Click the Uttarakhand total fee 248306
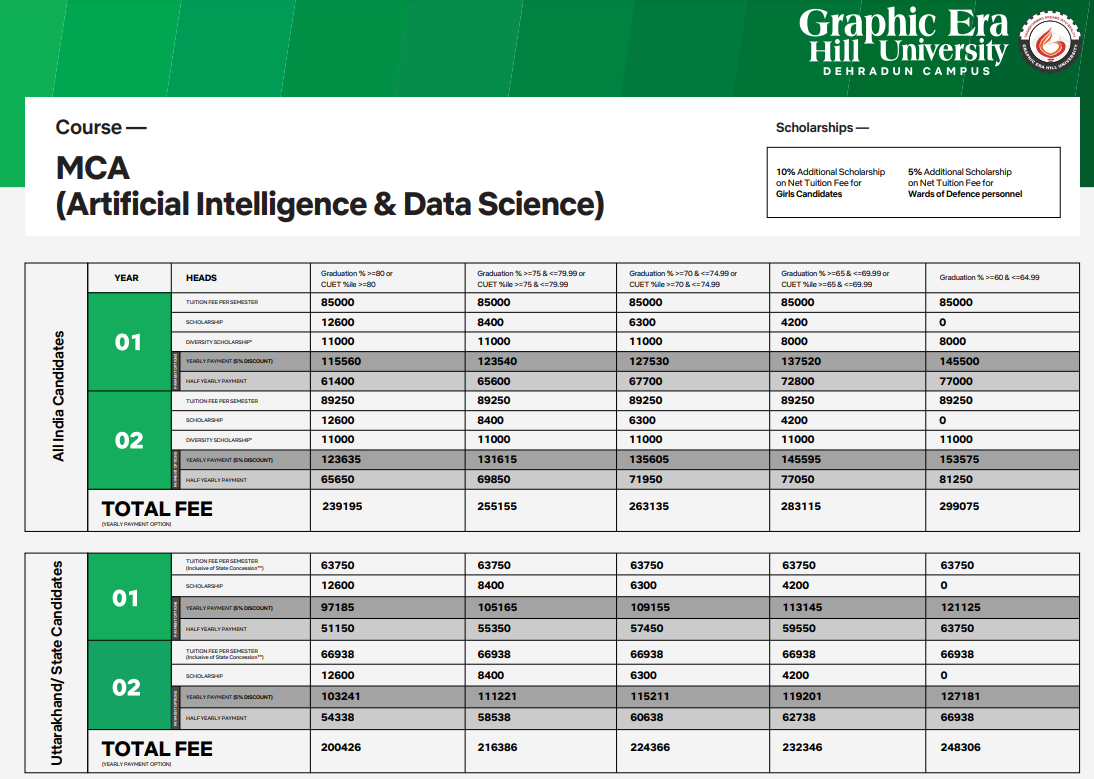The width and height of the screenshot is (1094, 779). point(960,747)
